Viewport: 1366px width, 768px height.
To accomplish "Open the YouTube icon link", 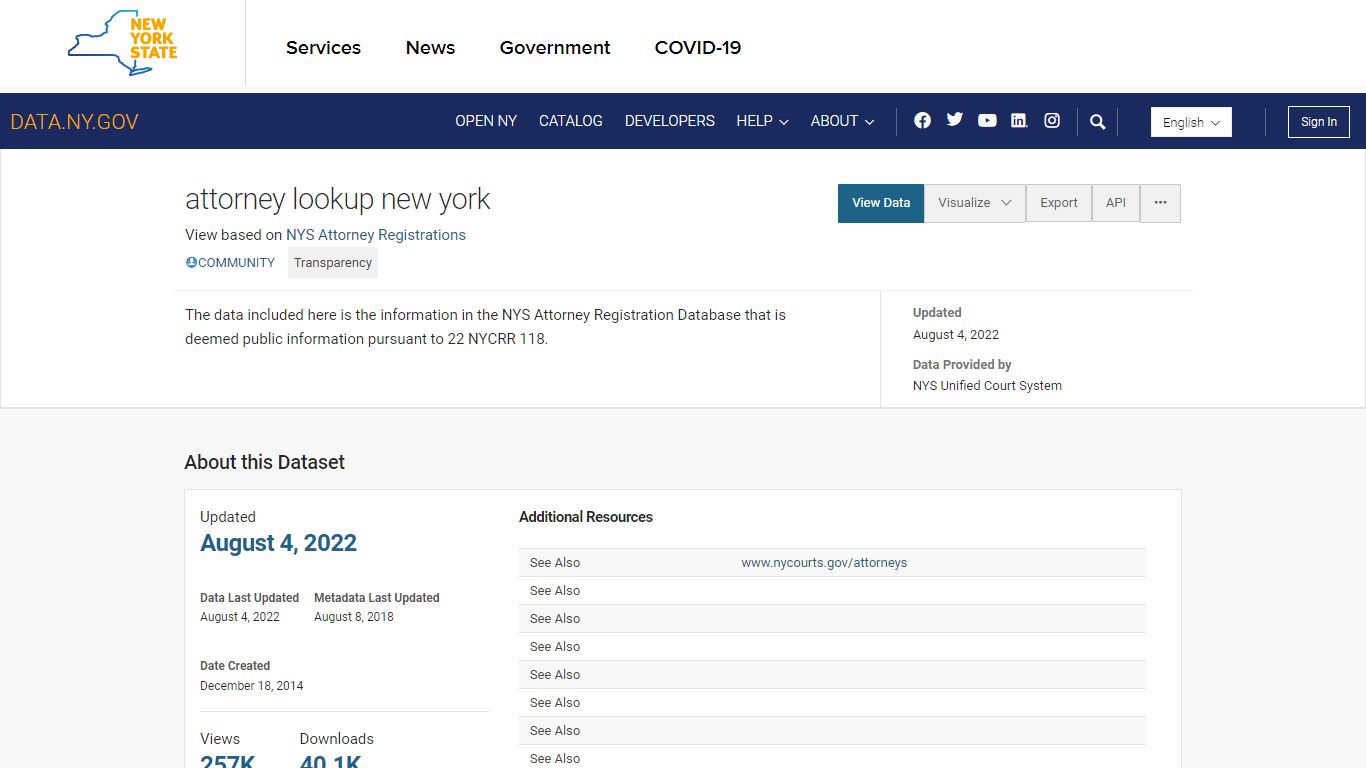I will (x=987, y=120).
